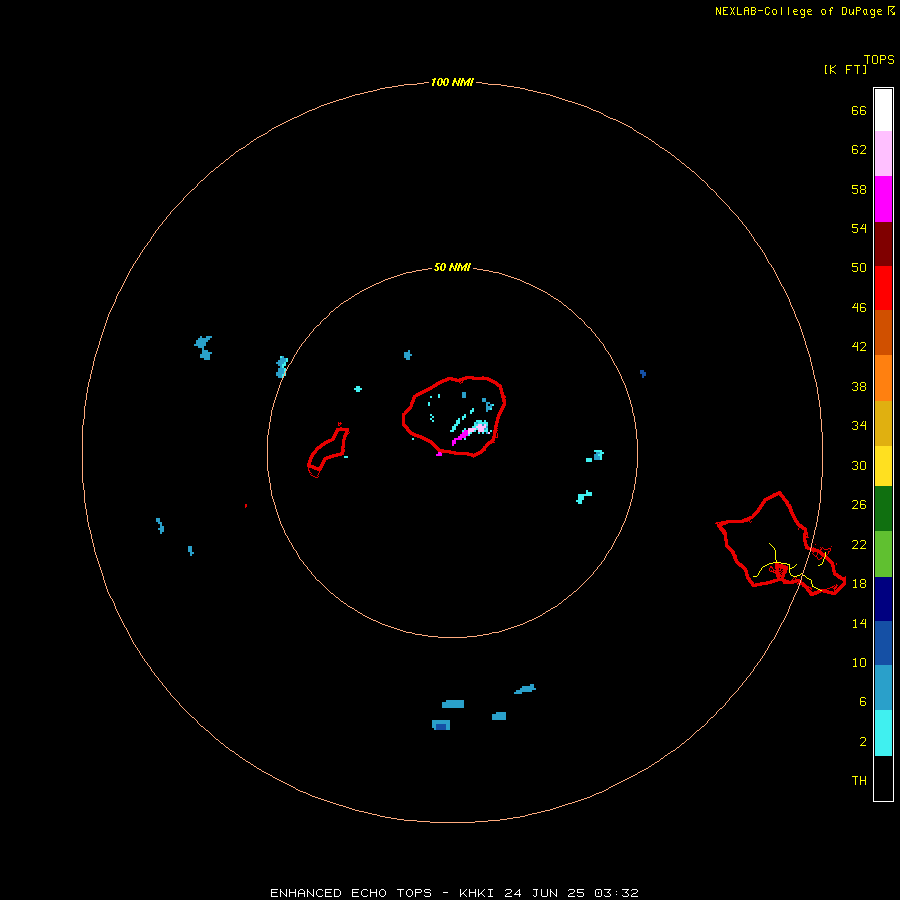Select the light green legend color block
The height and width of the screenshot is (900, 900).
point(883,554)
